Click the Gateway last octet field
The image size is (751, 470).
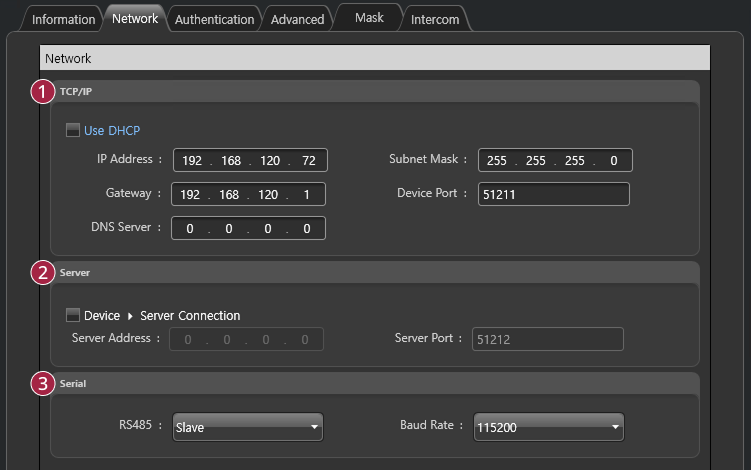[x=306, y=194]
